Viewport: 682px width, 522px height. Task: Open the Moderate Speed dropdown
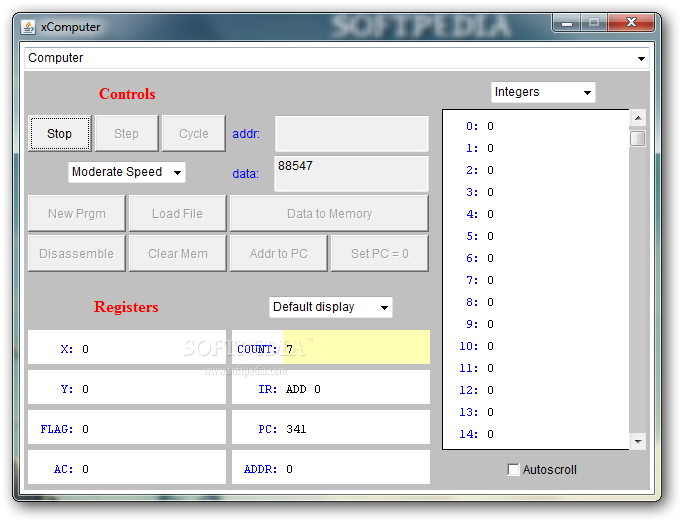(x=127, y=172)
